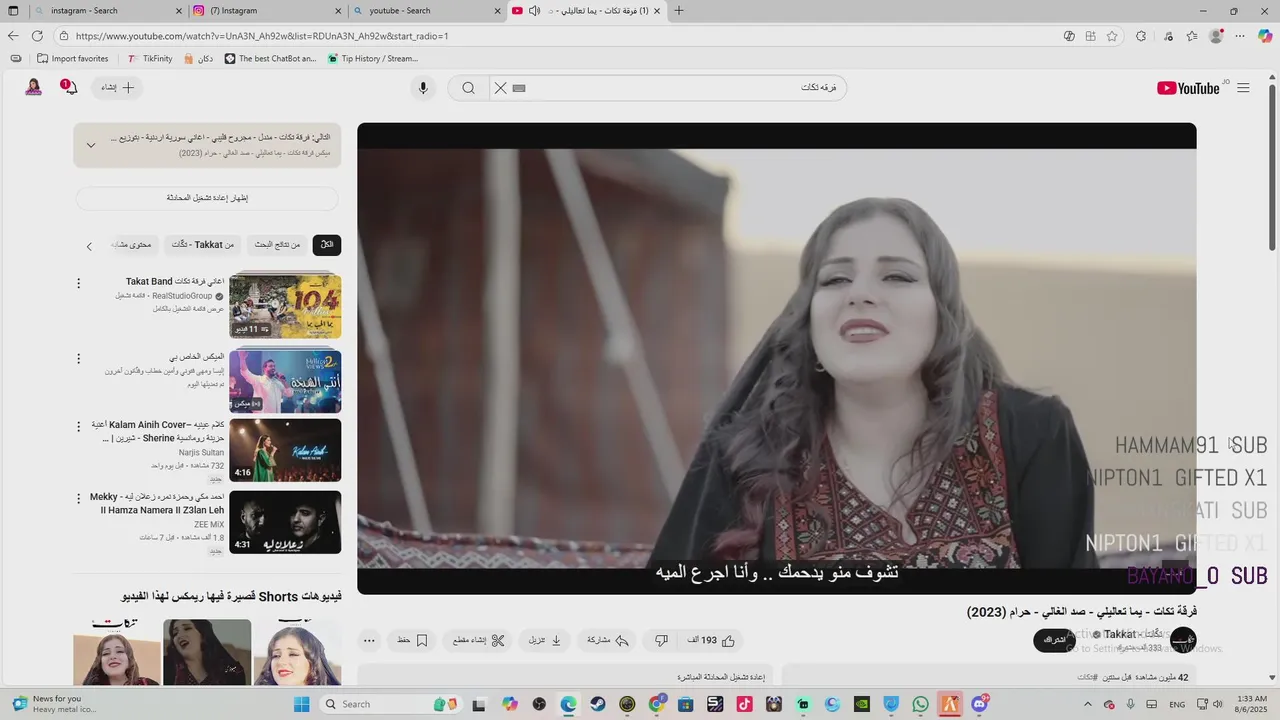Share the video using the share arrow
Image resolution: width=1280 pixels, height=720 pixels.
tap(607, 640)
